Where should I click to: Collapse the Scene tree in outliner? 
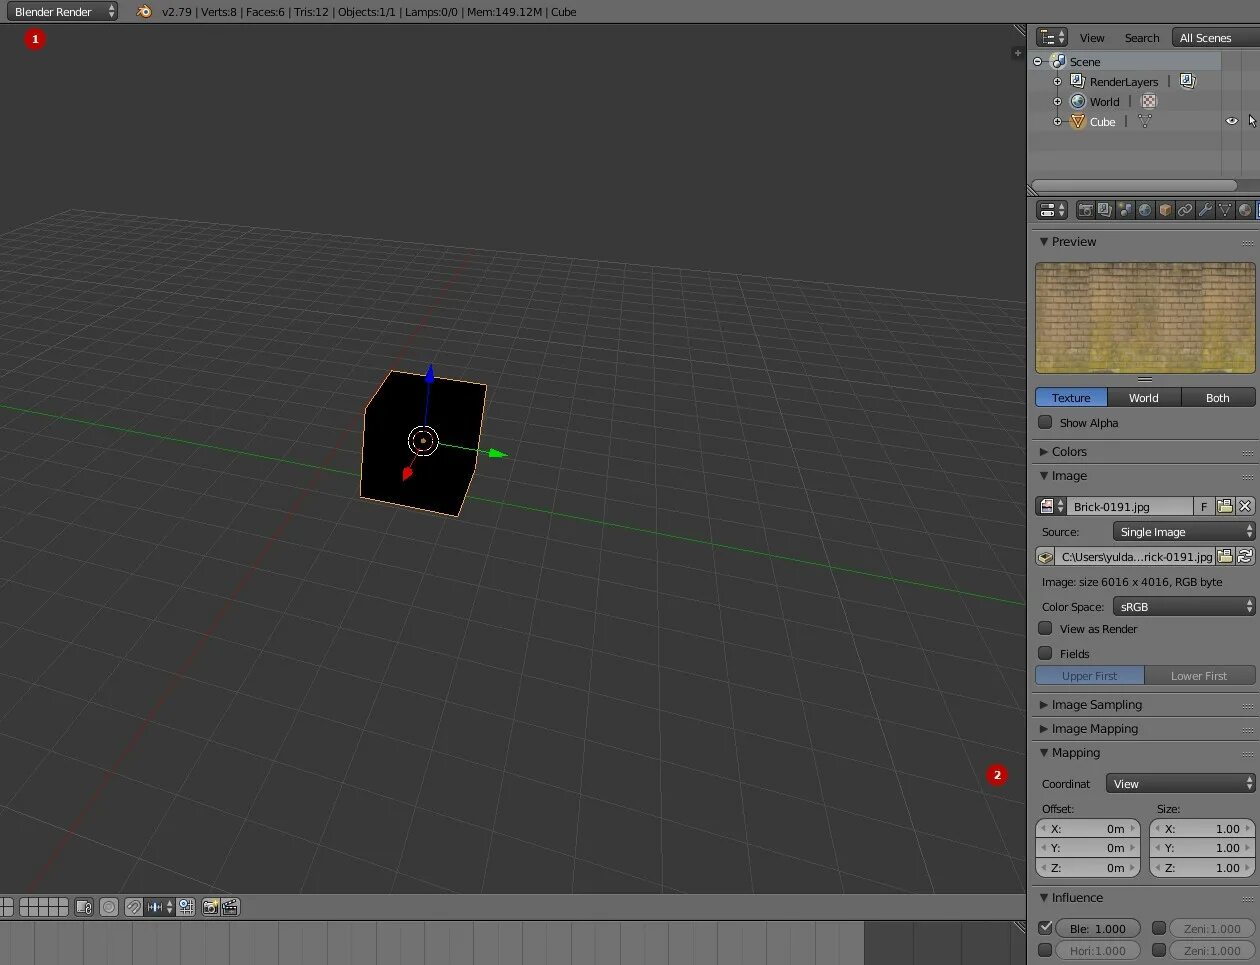click(x=1038, y=61)
